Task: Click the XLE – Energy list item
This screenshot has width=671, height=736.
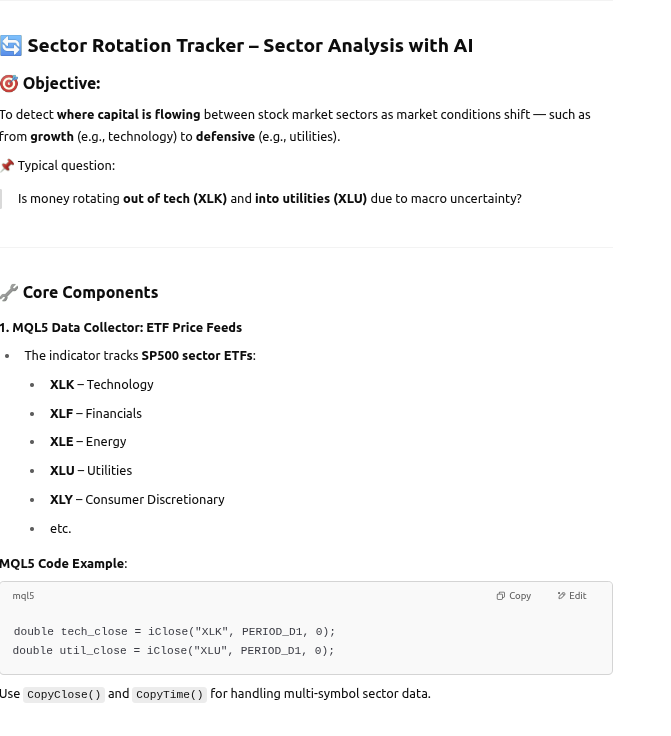Action: [88, 442]
